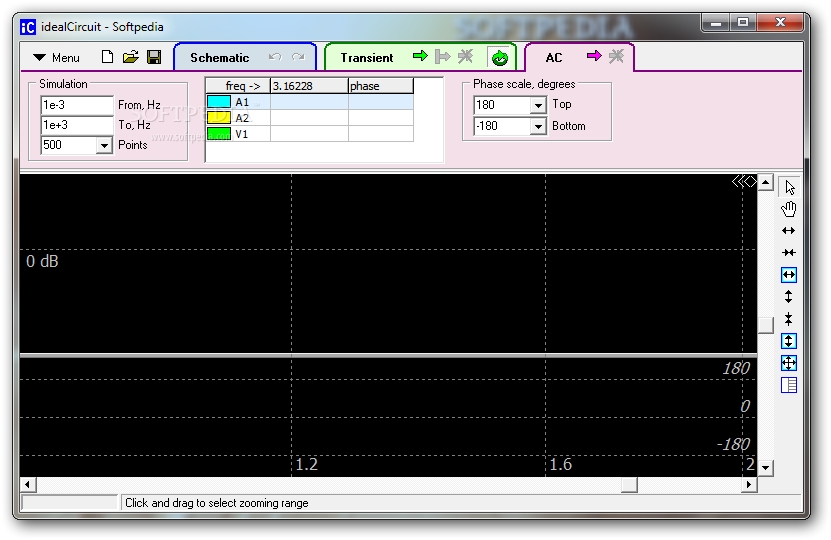The width and height of the screenshot is (831, 540).
Task: Select the arrow pointer tool
Action: coord(789,187)
